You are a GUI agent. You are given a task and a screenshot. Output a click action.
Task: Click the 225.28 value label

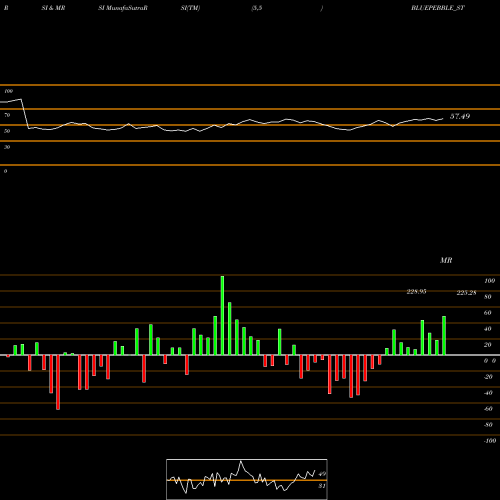pyautogui.click(x=466, y=293)
